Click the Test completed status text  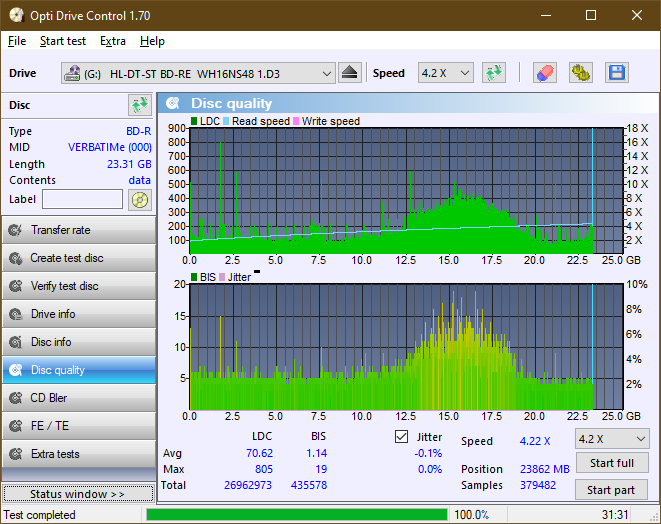pyautogui.click(x=40, y=515)
